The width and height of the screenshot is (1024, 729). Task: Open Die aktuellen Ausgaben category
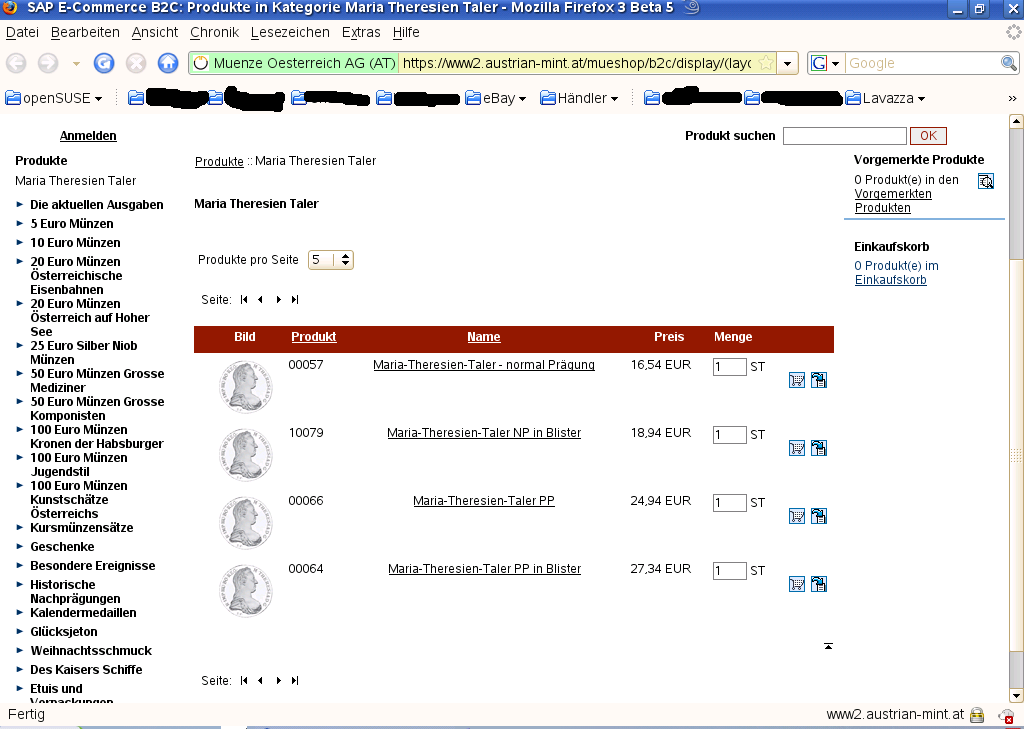coord(97,205)
